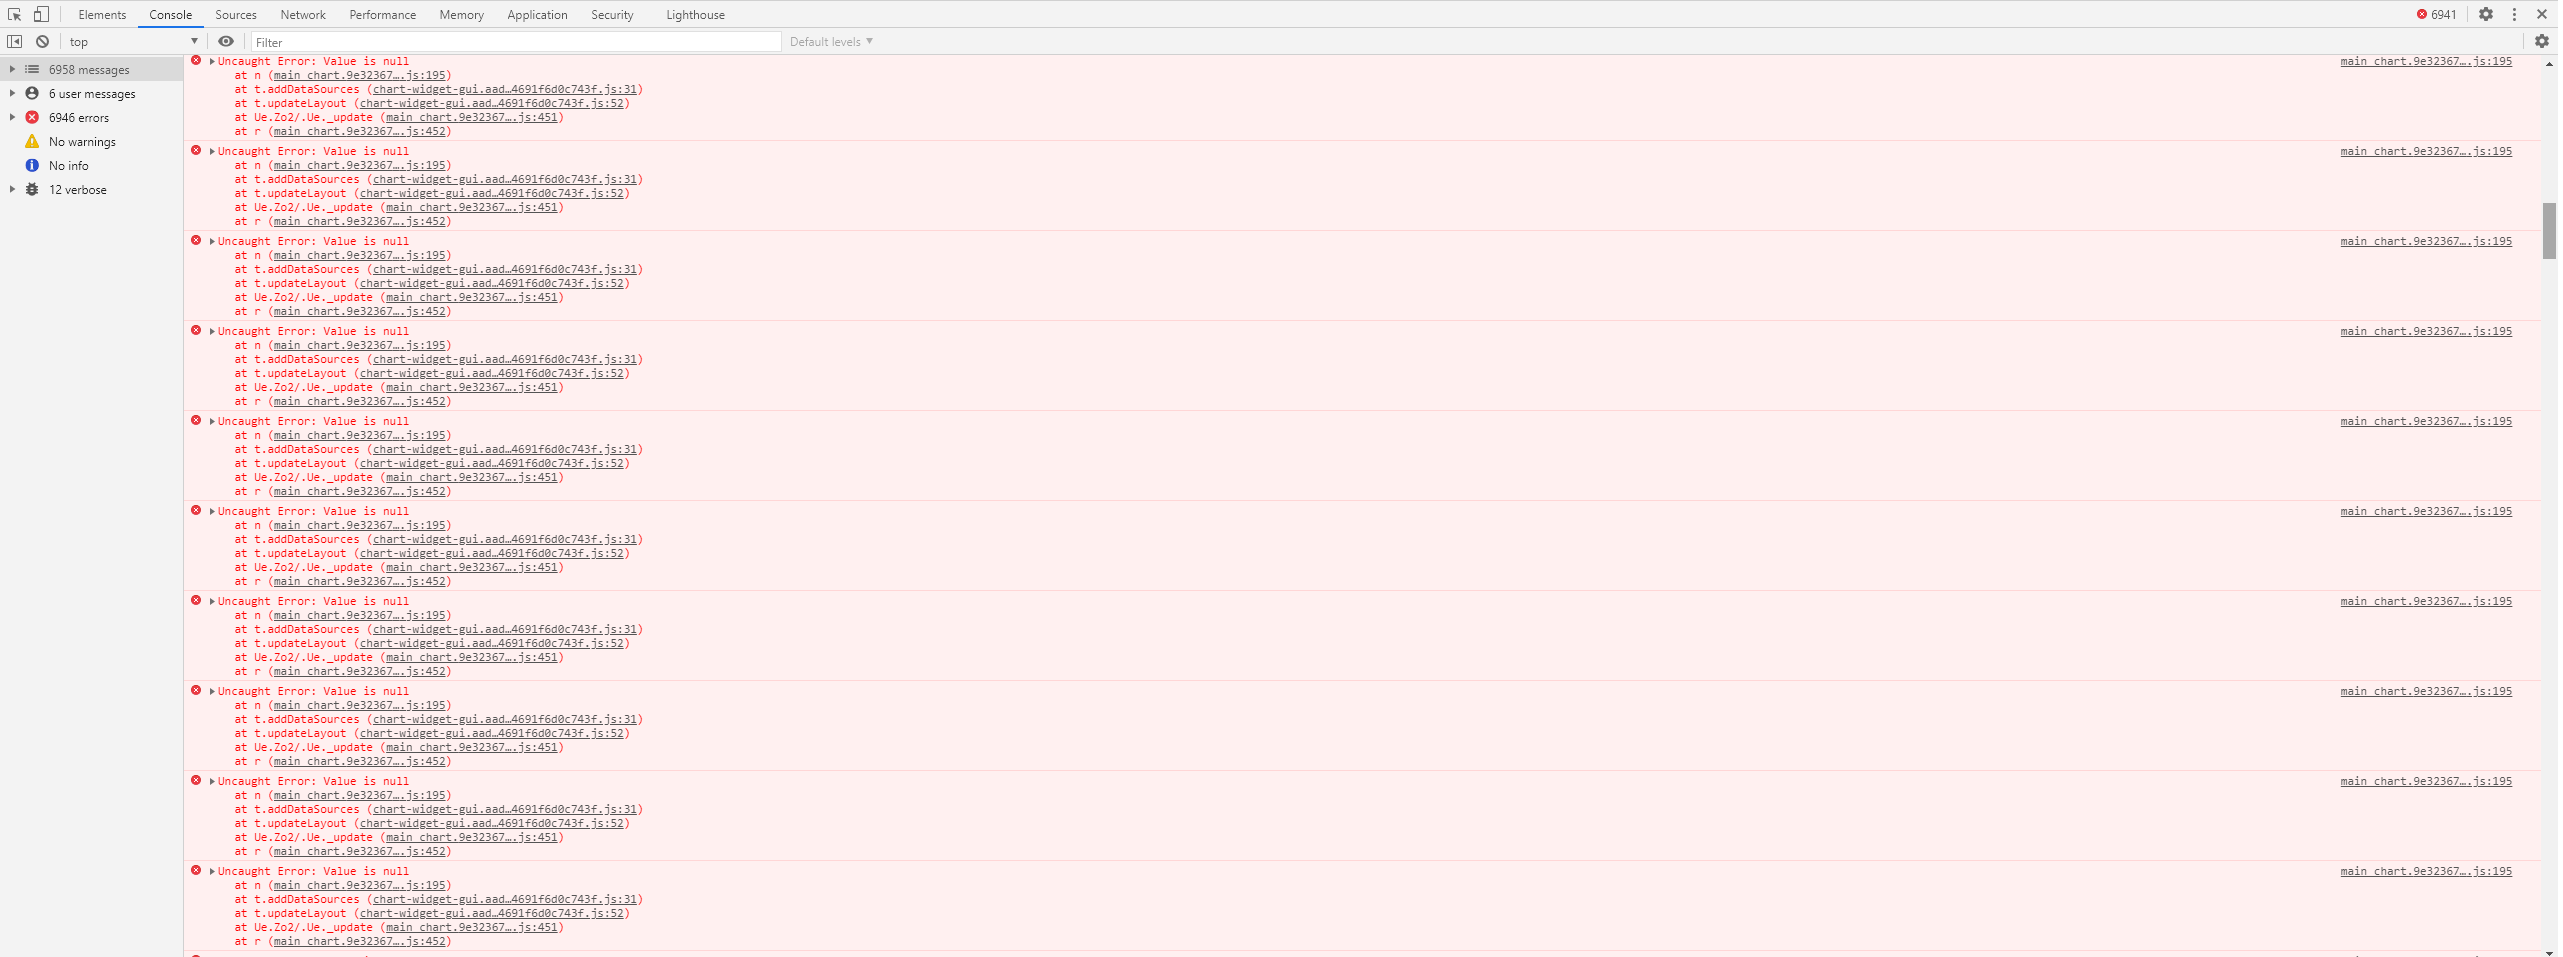This screenshot has height=957, width=2563.
Task: Expand the first Uncaught Error entry triangle
Action: 212,61
